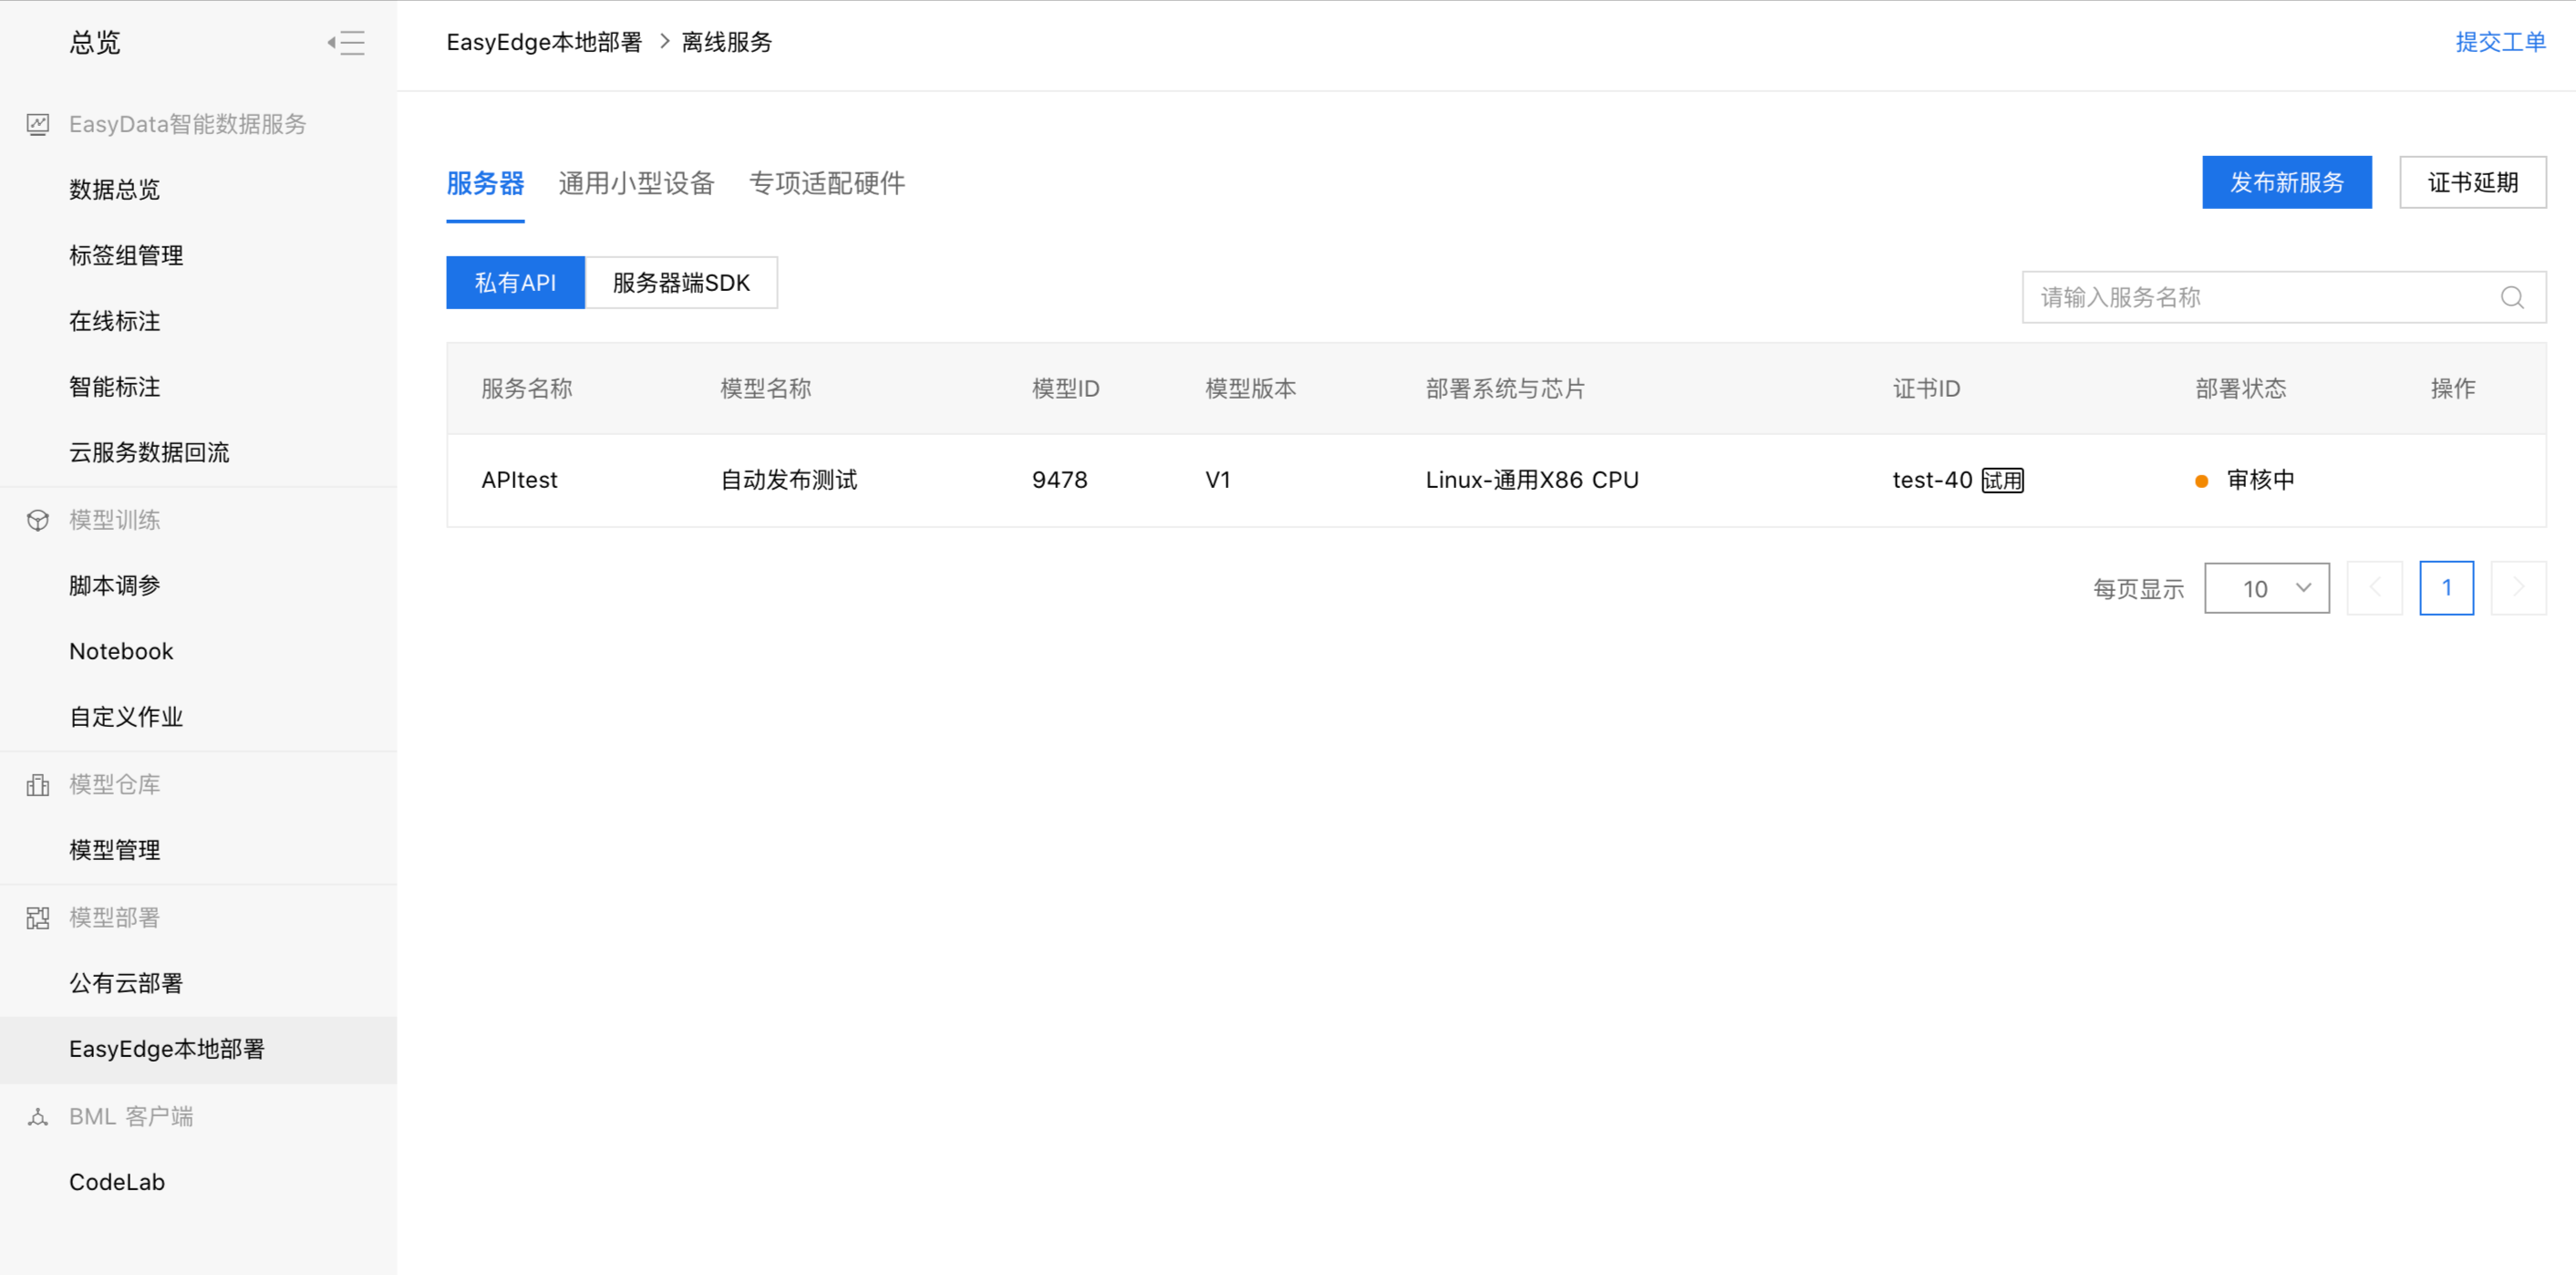Click the 模型版本 column header

[1250, 389]
